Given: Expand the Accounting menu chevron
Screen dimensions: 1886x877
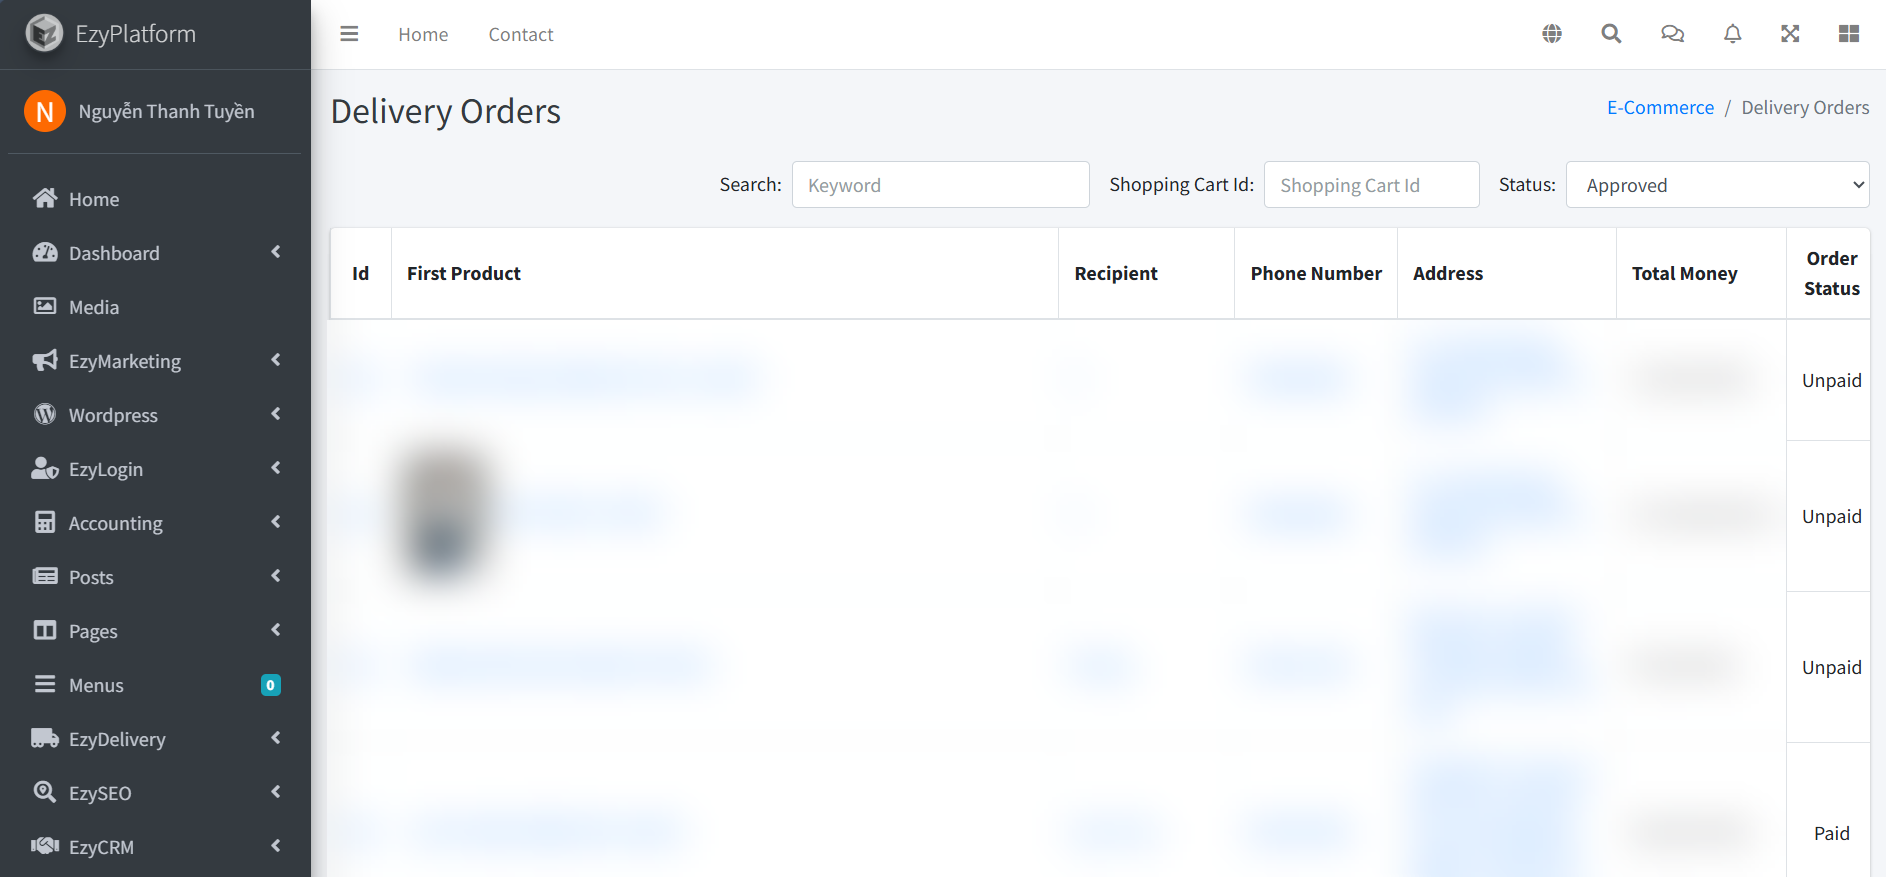Looking at the screenshot, I should coord(276,522).
